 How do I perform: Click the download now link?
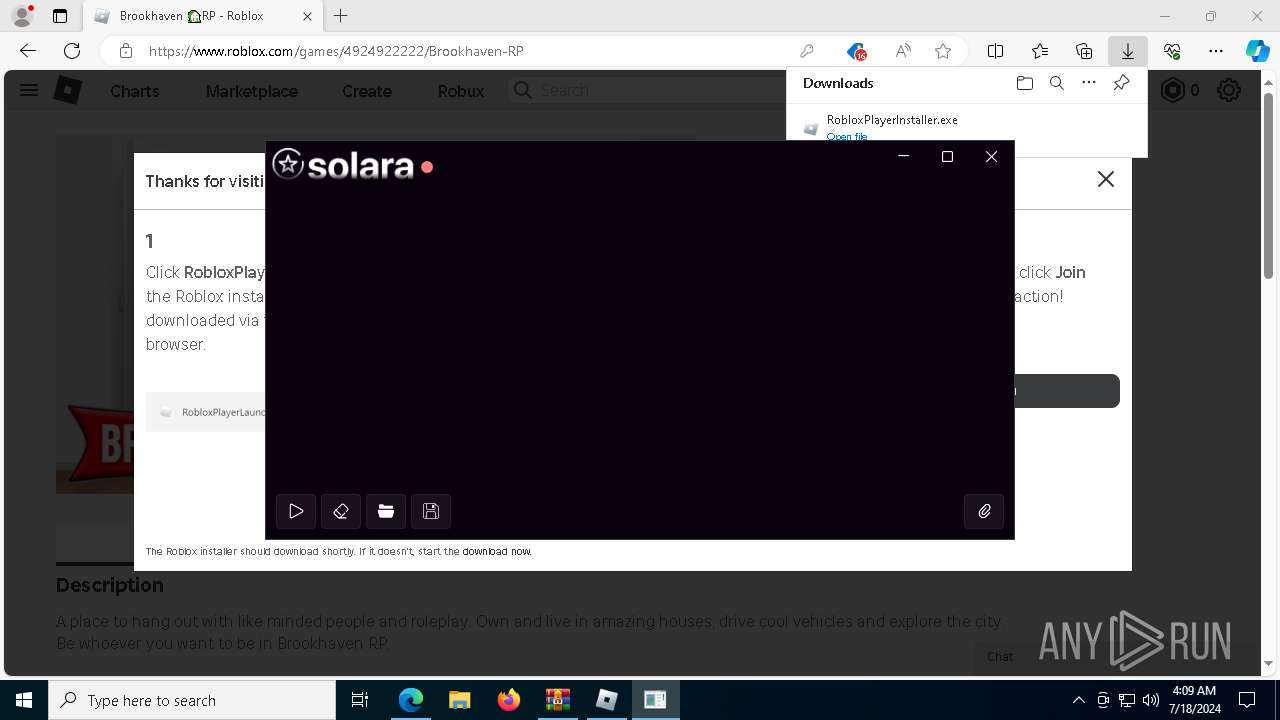[x=496, y=551]
